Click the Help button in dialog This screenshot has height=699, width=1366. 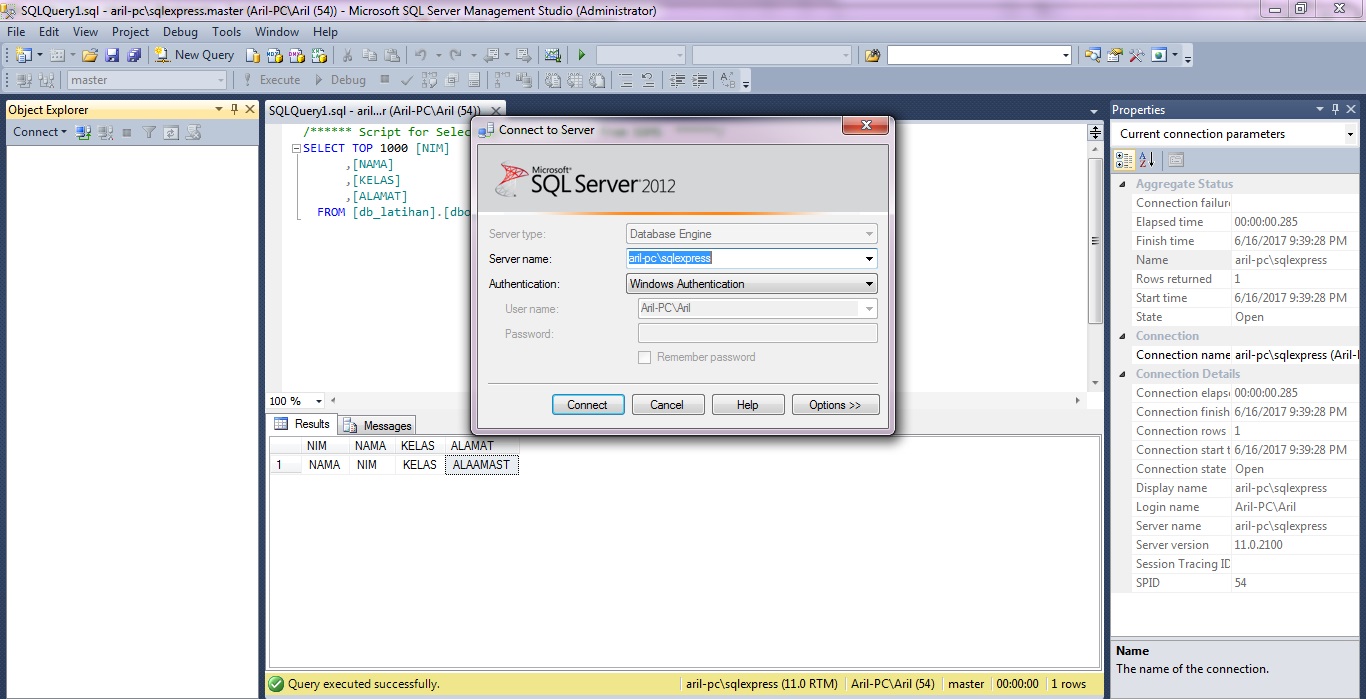[x=747, y=405]
